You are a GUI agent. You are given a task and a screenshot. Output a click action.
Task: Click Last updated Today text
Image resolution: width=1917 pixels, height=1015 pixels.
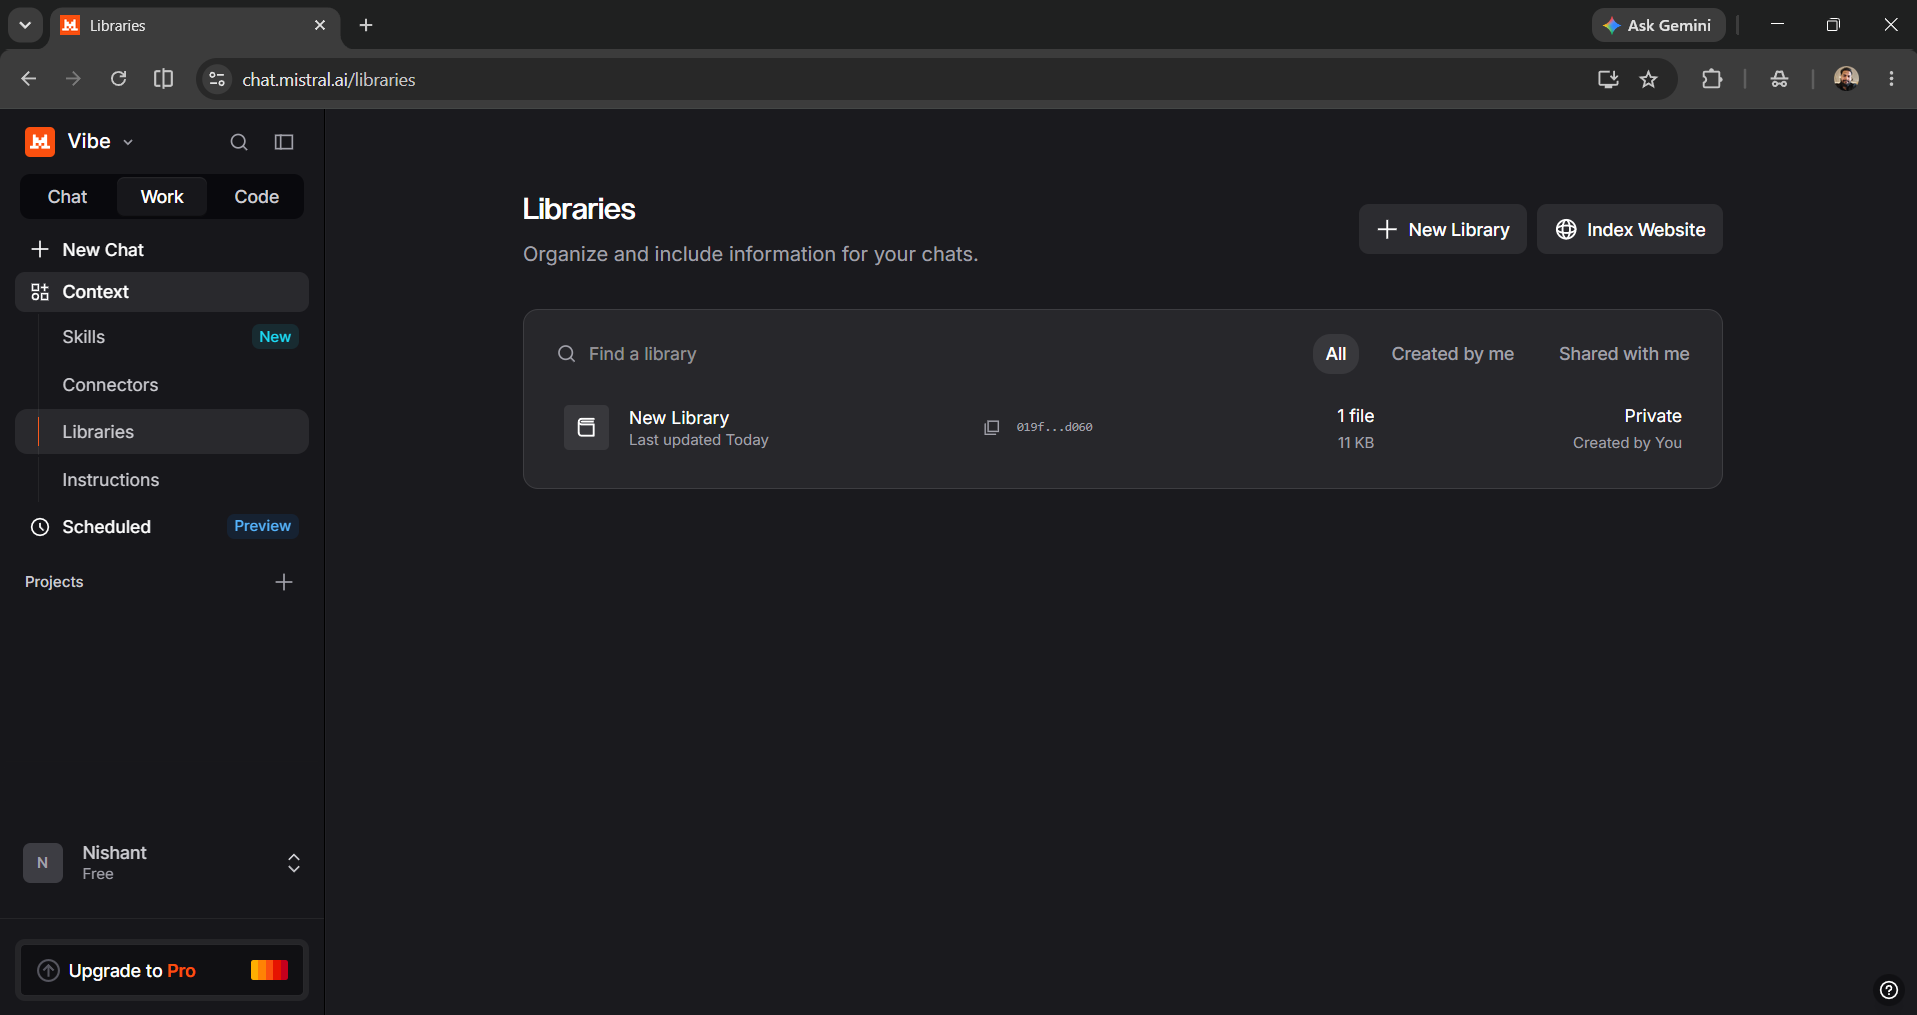(698, 440)
